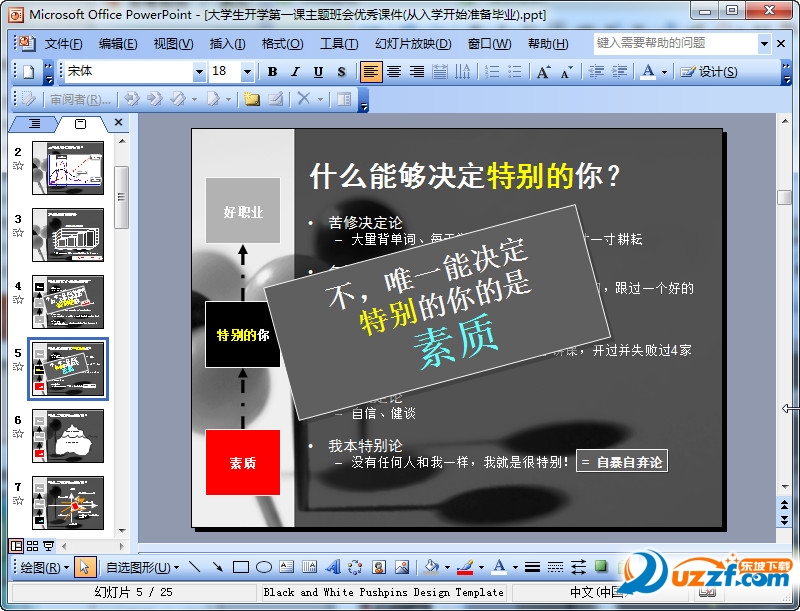Screen dimensions: 800x611
Task: Open the 工具(T) menu
Action: [x=339, y=44]
